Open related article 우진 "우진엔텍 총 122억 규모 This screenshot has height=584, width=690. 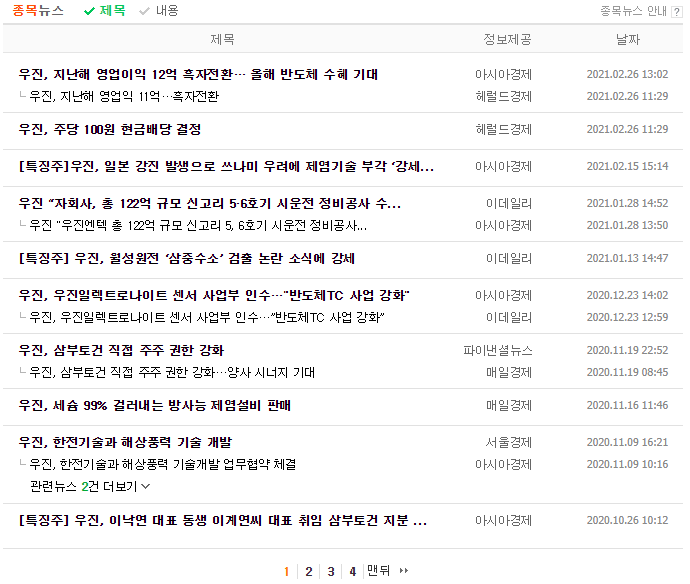(198, 225)
